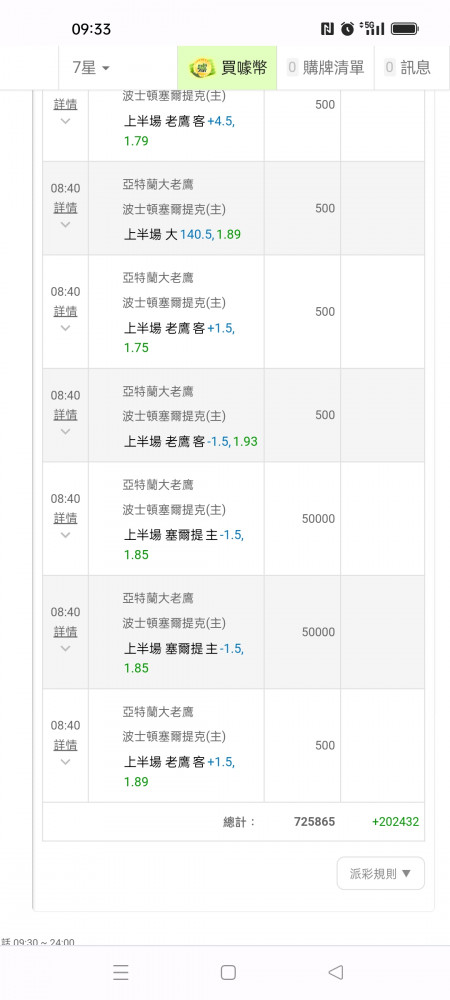Tap the 買嘍幣 button
Screen dimensions: 450x1000
tap(227, 67)
